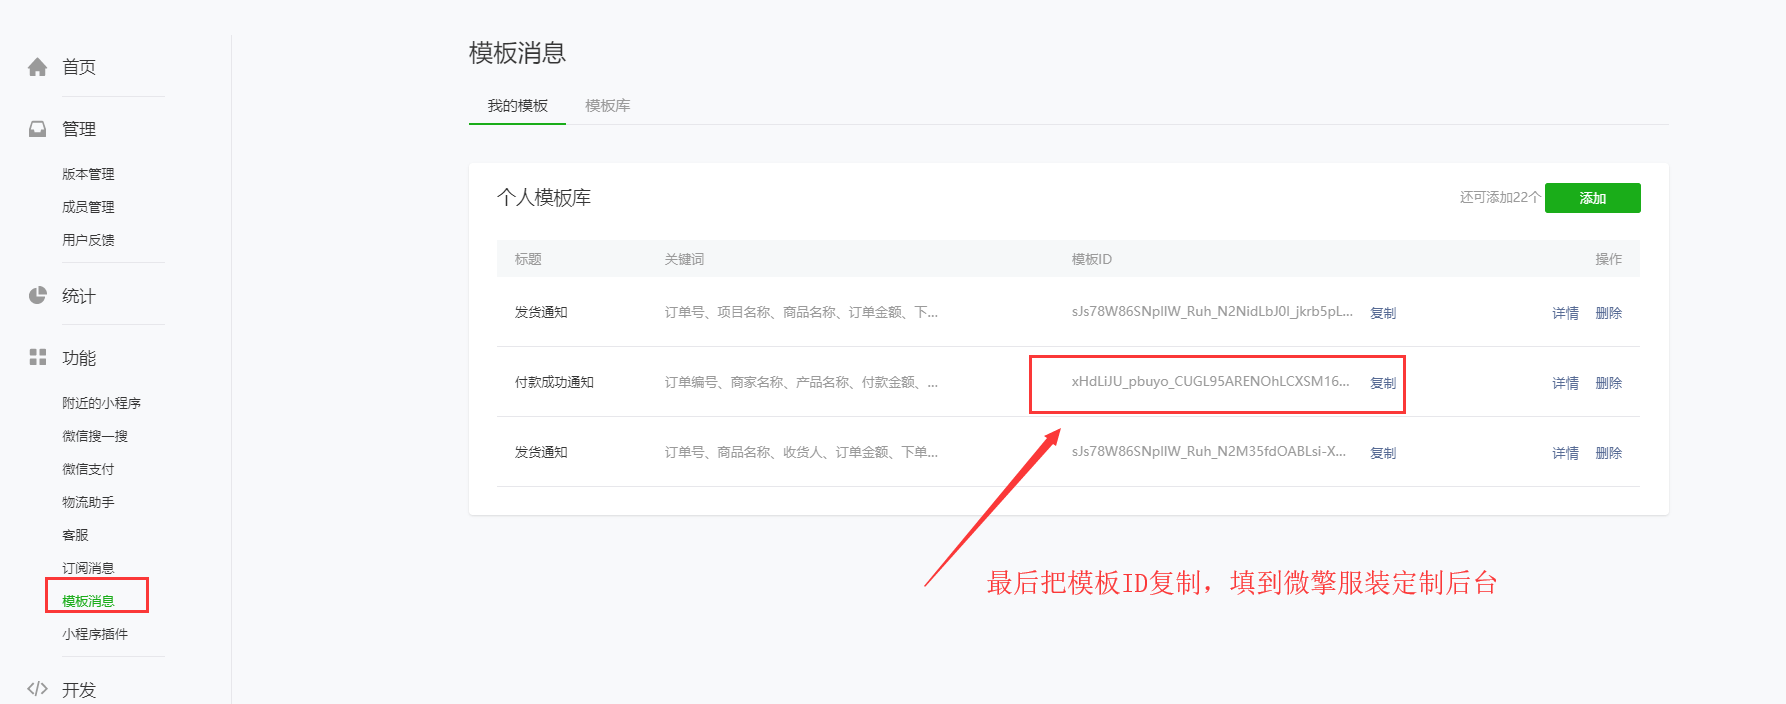Viewport: 1786px width, 704px height.
Task: Open the 开发 section
Action: point(79,690)
